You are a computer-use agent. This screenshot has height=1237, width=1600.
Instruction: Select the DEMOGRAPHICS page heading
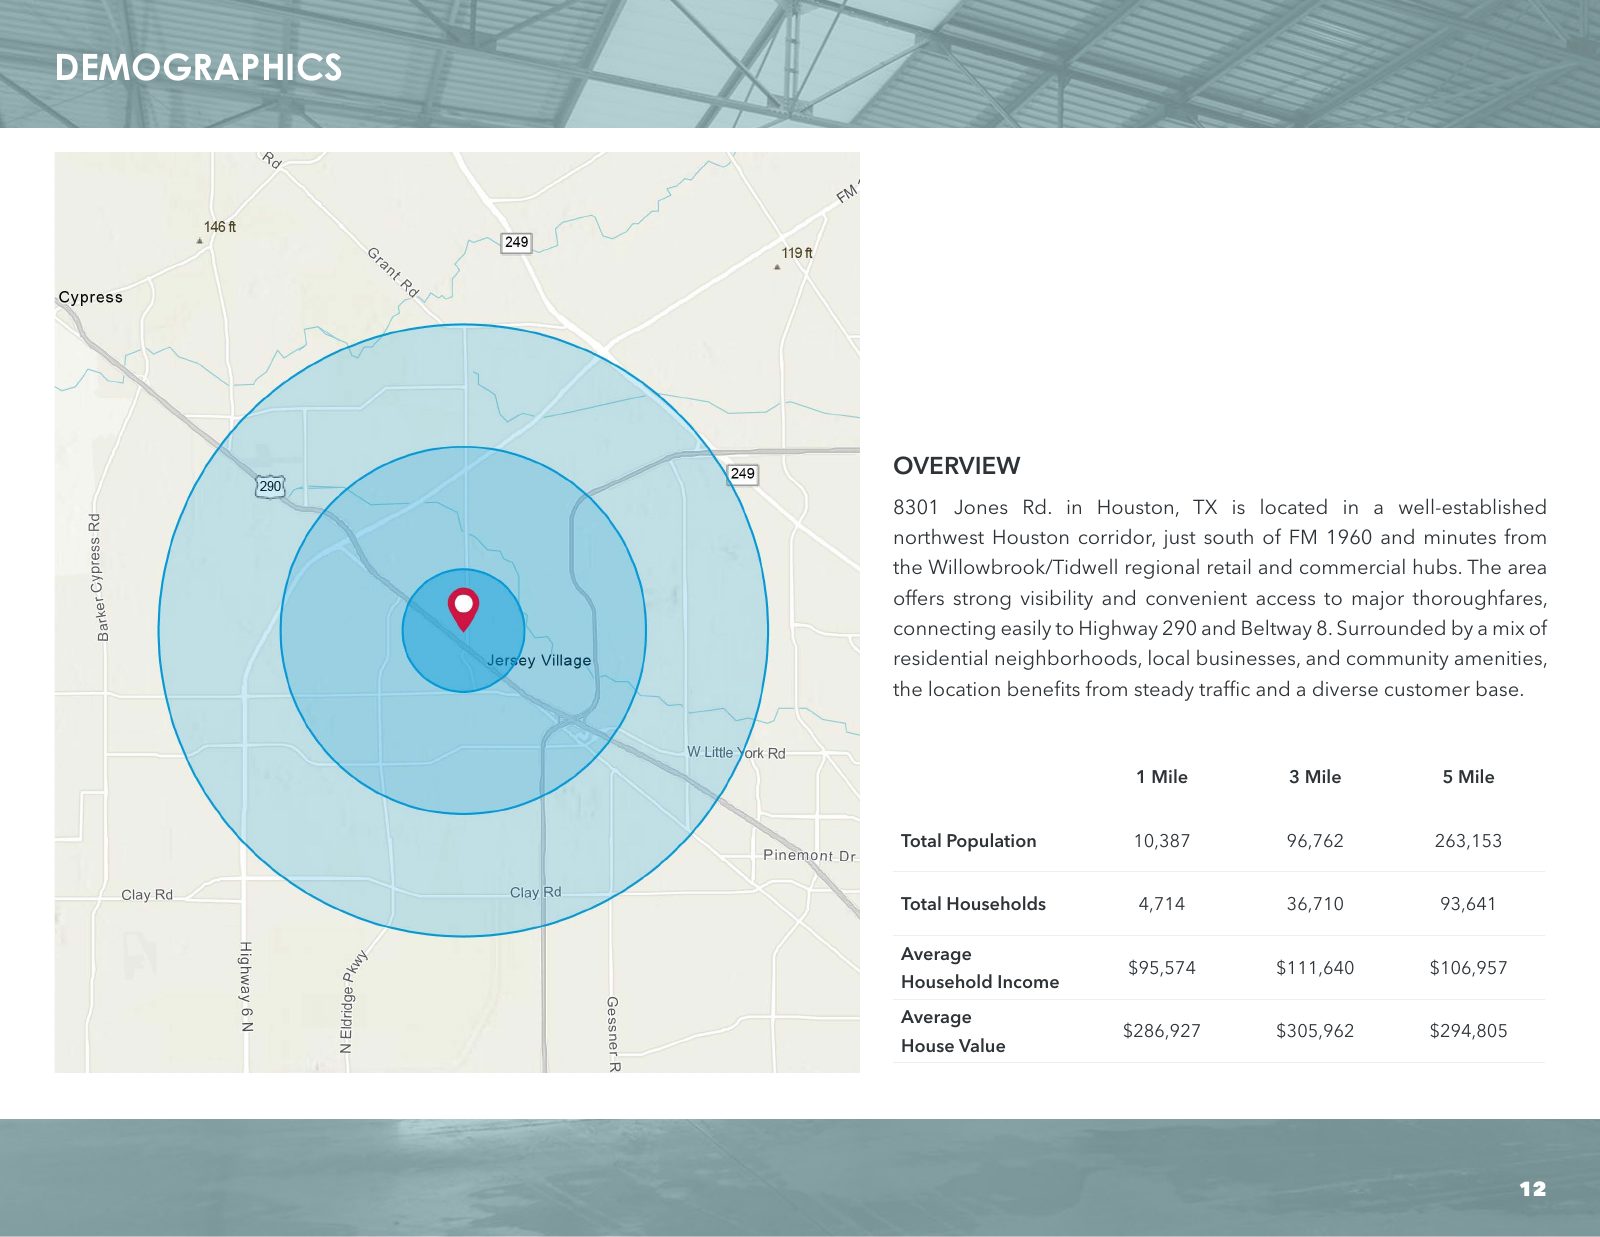pyautogui.click(x=198, y=67)
